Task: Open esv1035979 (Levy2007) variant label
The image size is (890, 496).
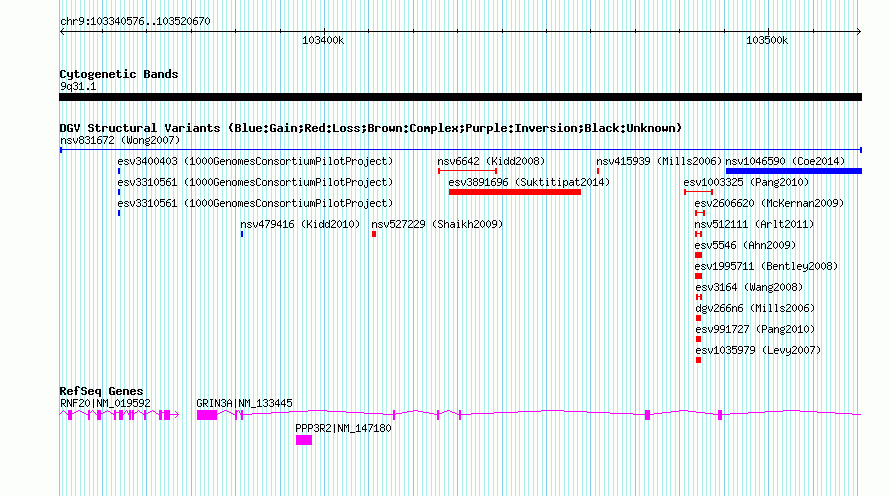Action: pos(758,350)
